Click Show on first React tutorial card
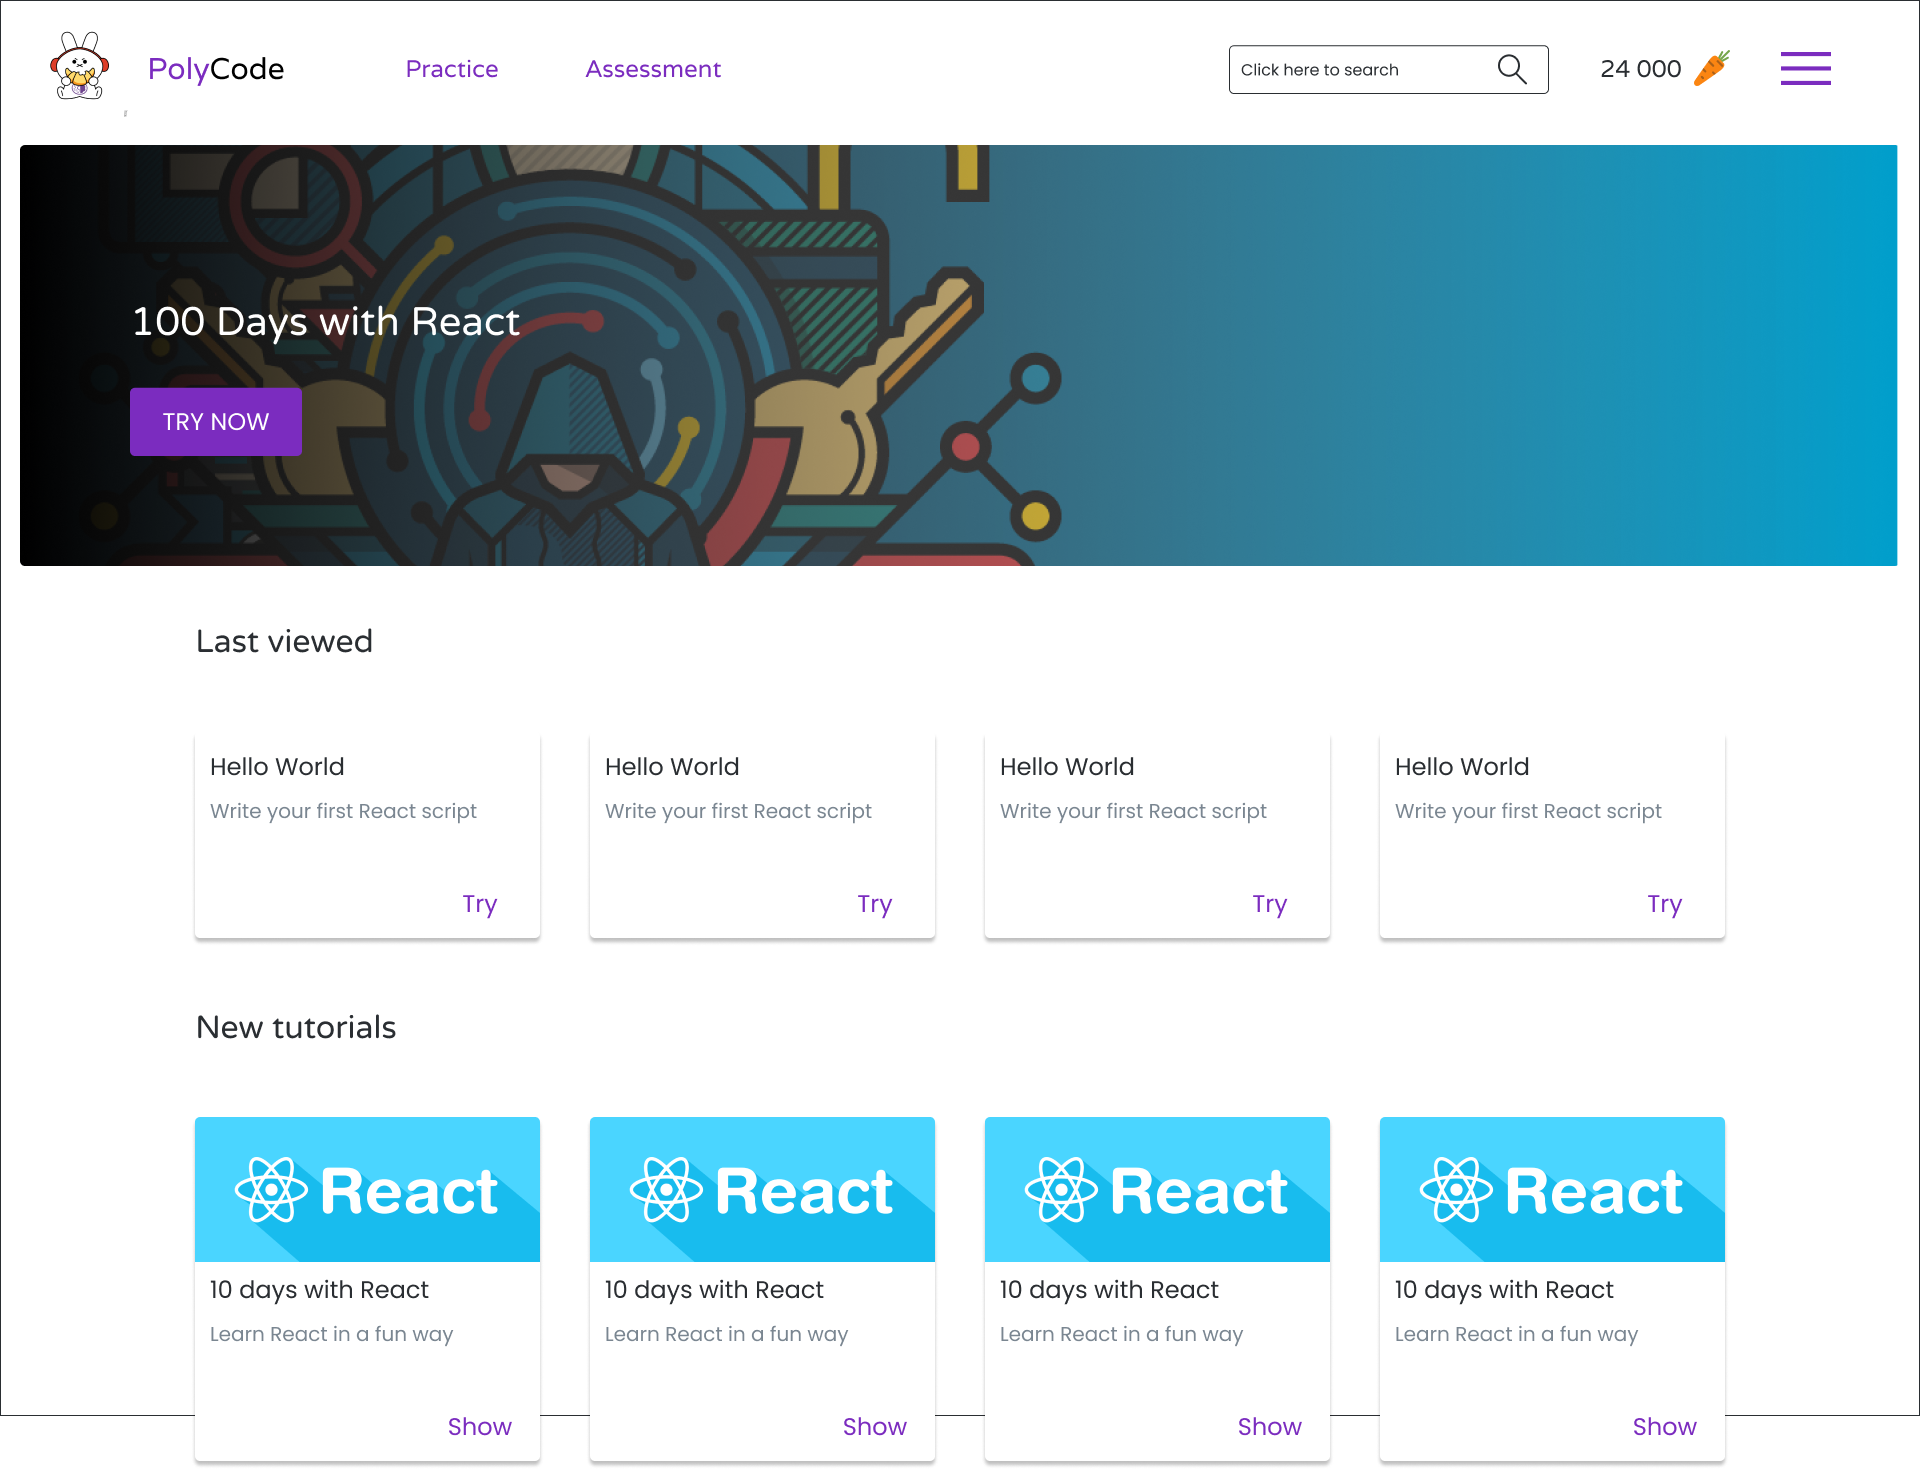The image size is (1920, 1469). click(479, 1426)
